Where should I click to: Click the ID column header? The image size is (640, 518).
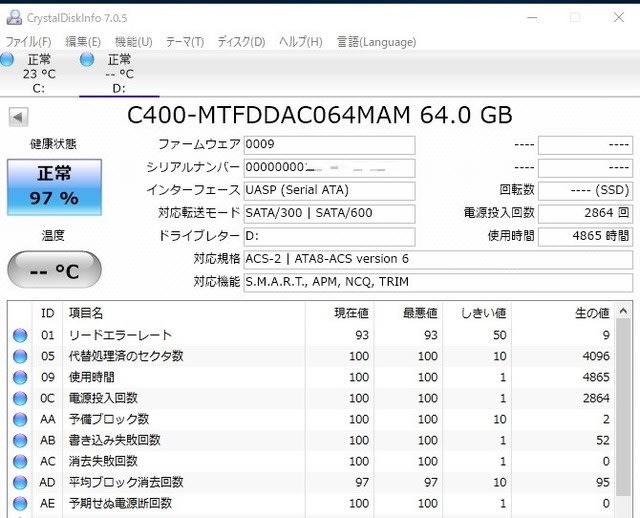tap(47, 313)
